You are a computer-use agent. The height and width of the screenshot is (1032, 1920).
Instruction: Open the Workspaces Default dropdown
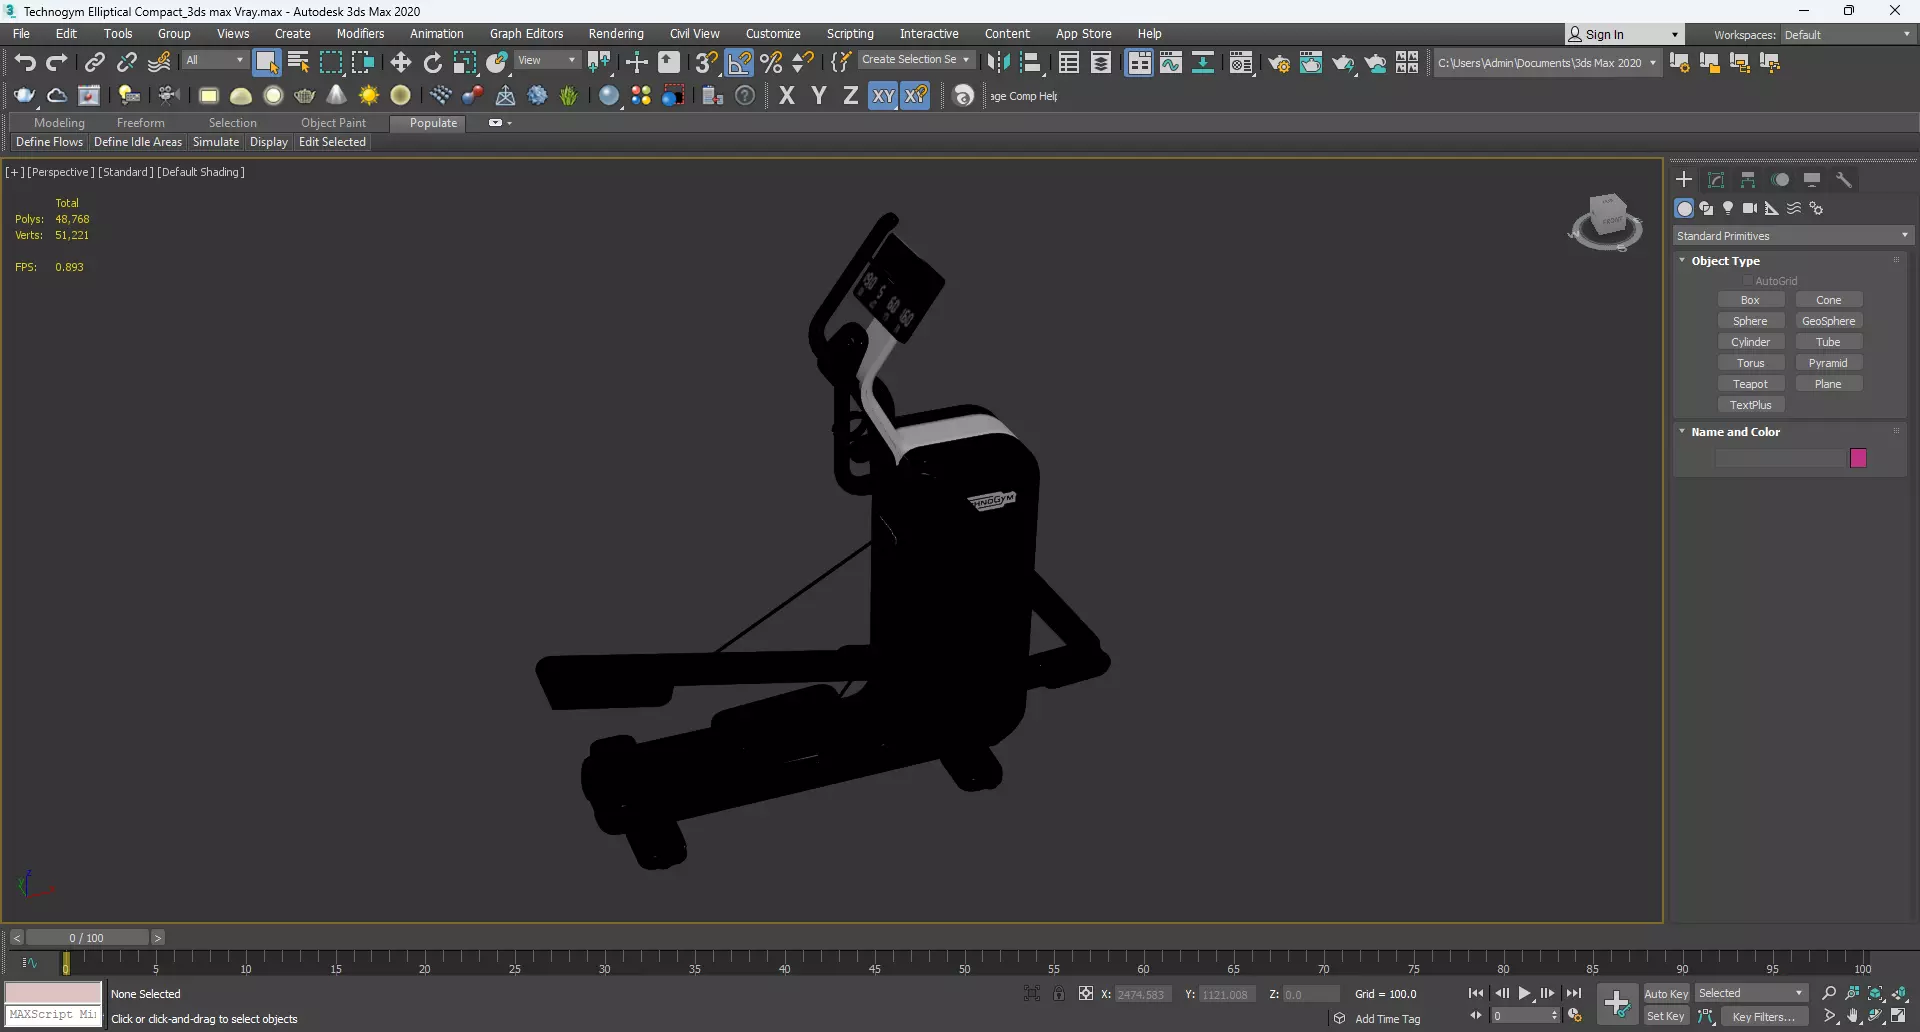(x=1847, y=35)
